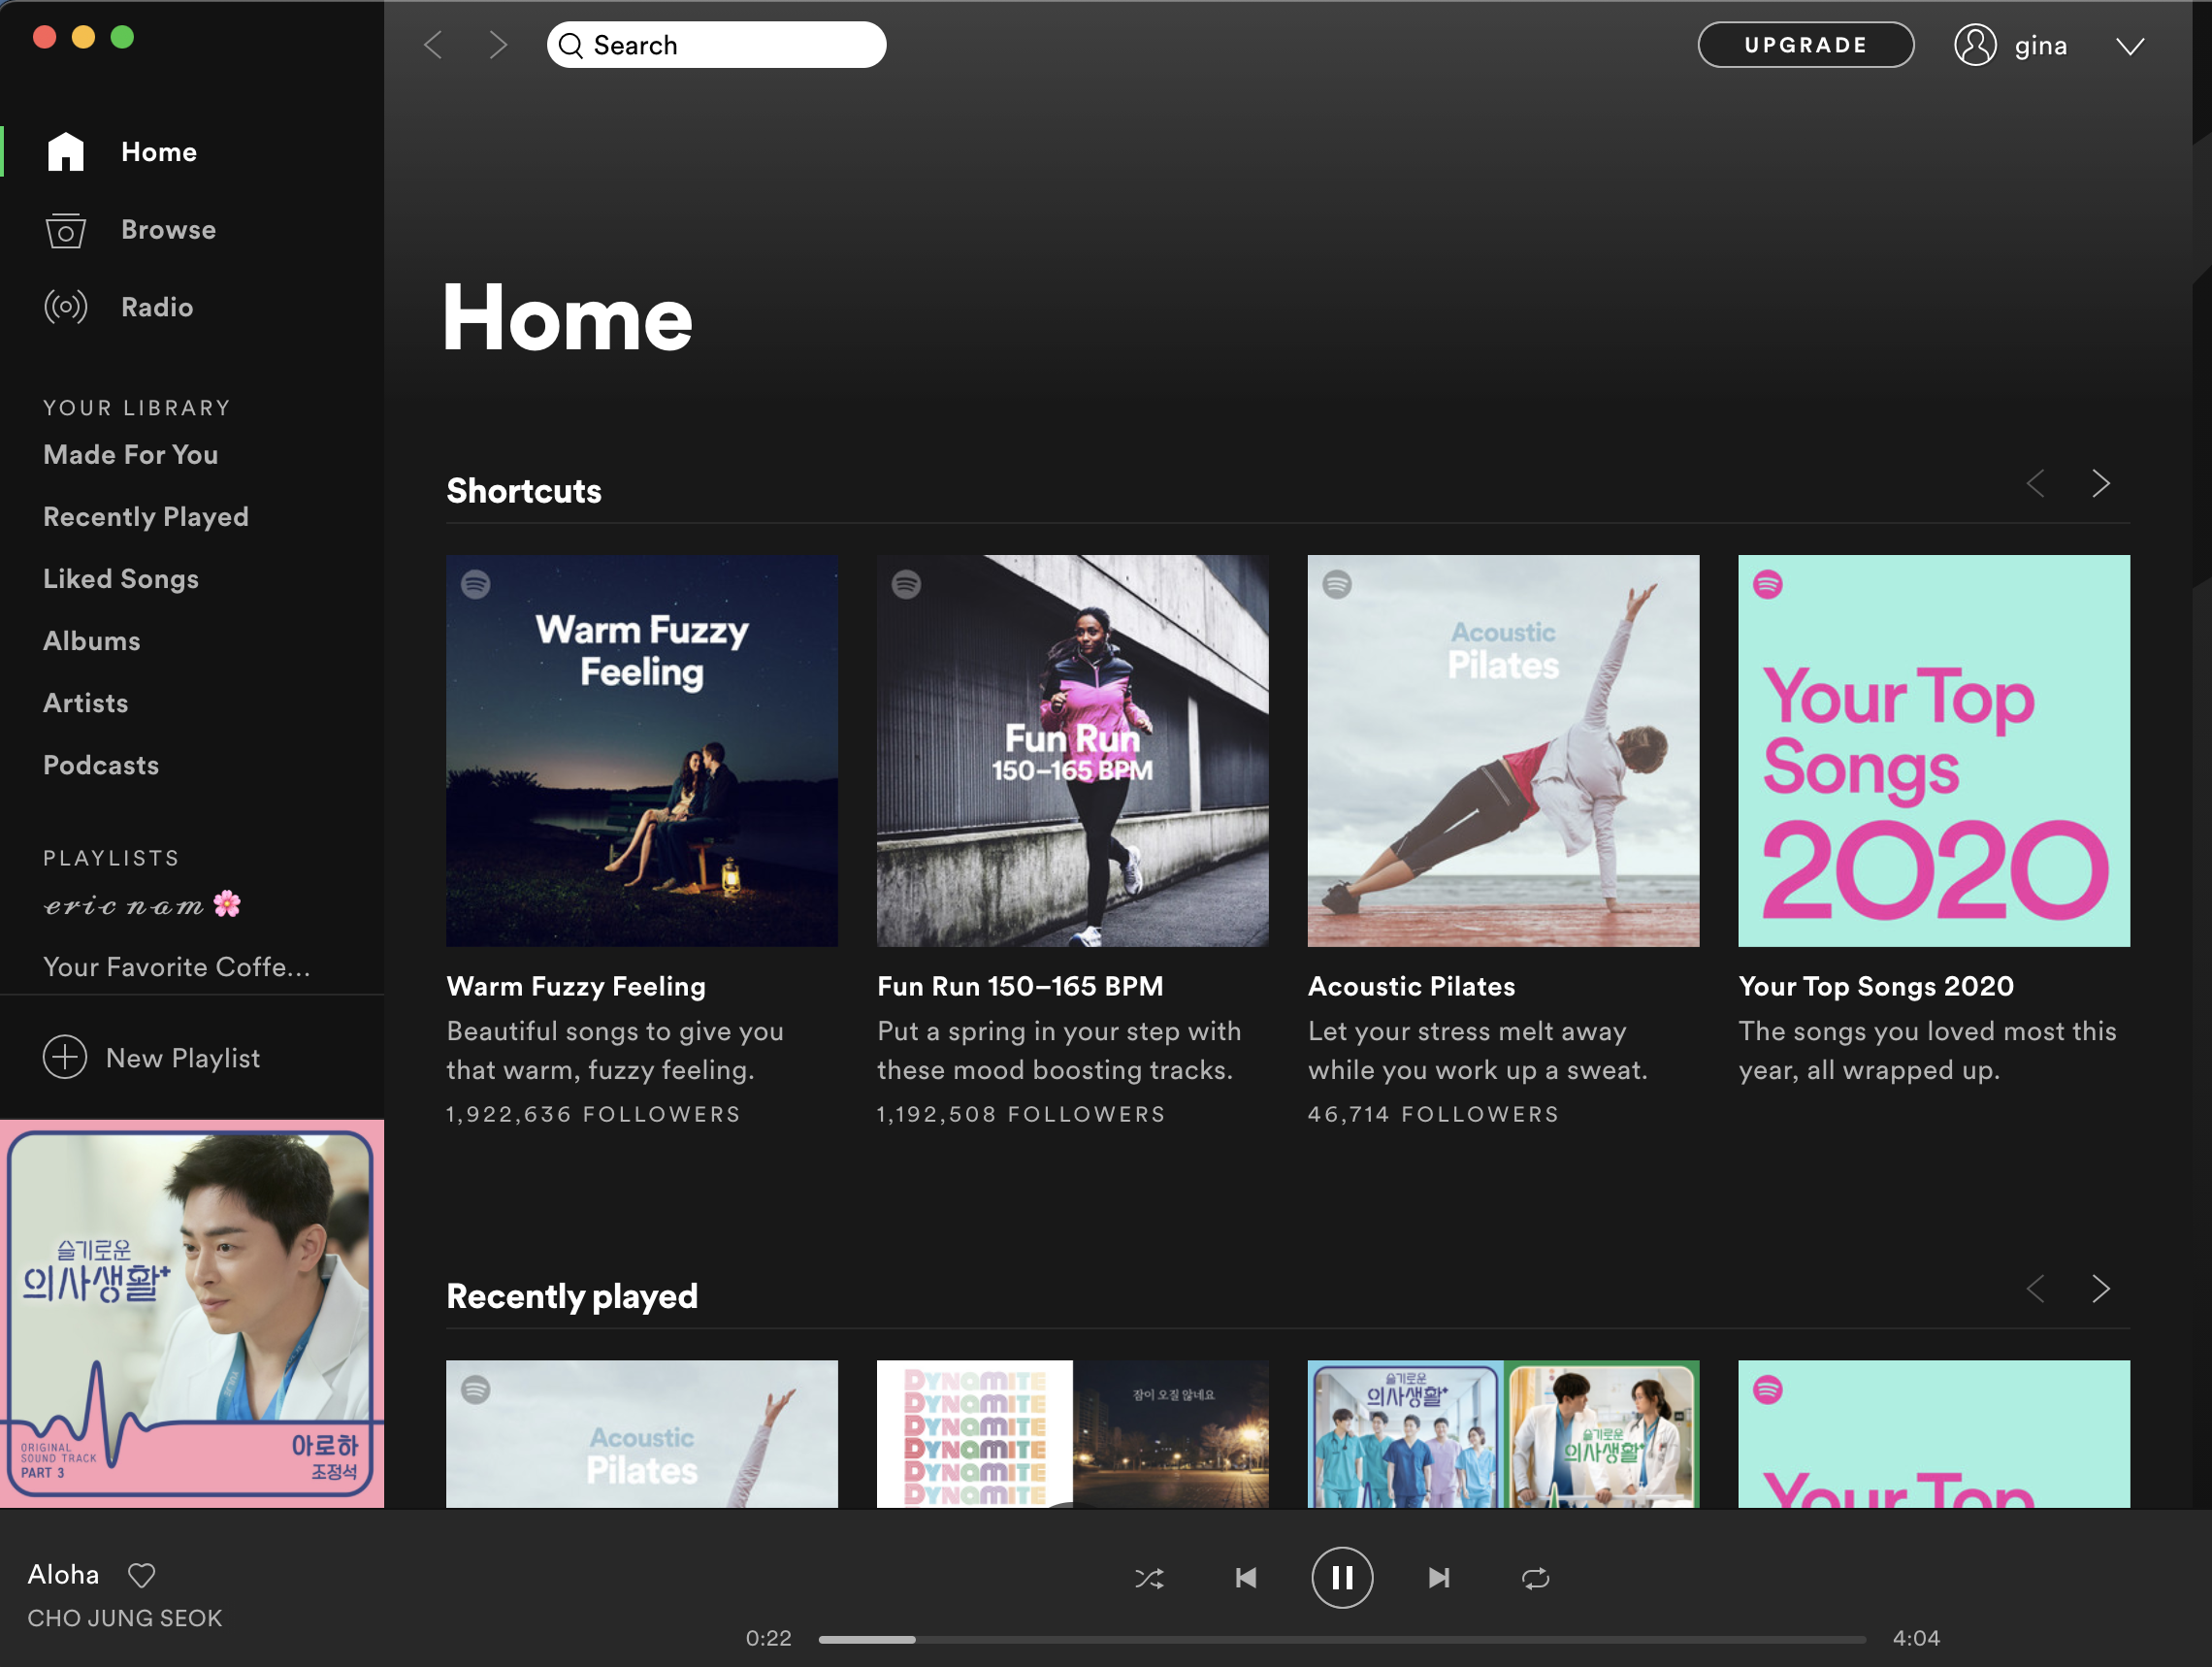Open Your Top Songs 2020 cover in Shortcuts

coord(1934,751)
